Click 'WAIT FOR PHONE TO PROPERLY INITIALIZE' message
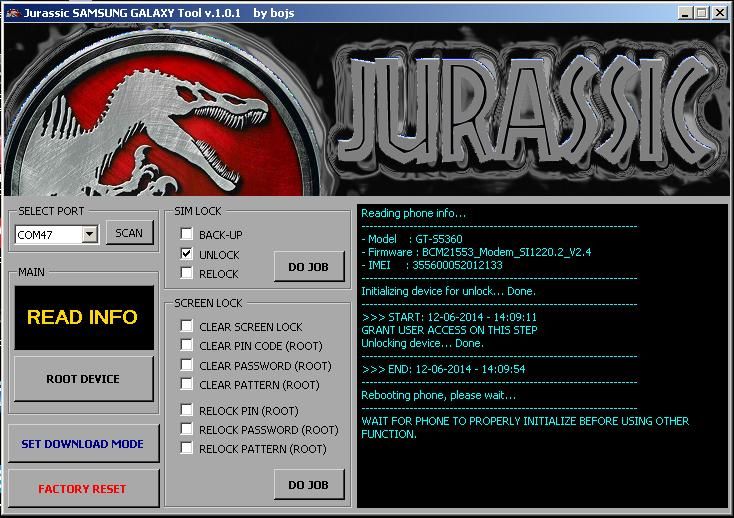This screenshot has width=734, height=518. (x=525, y=427)
